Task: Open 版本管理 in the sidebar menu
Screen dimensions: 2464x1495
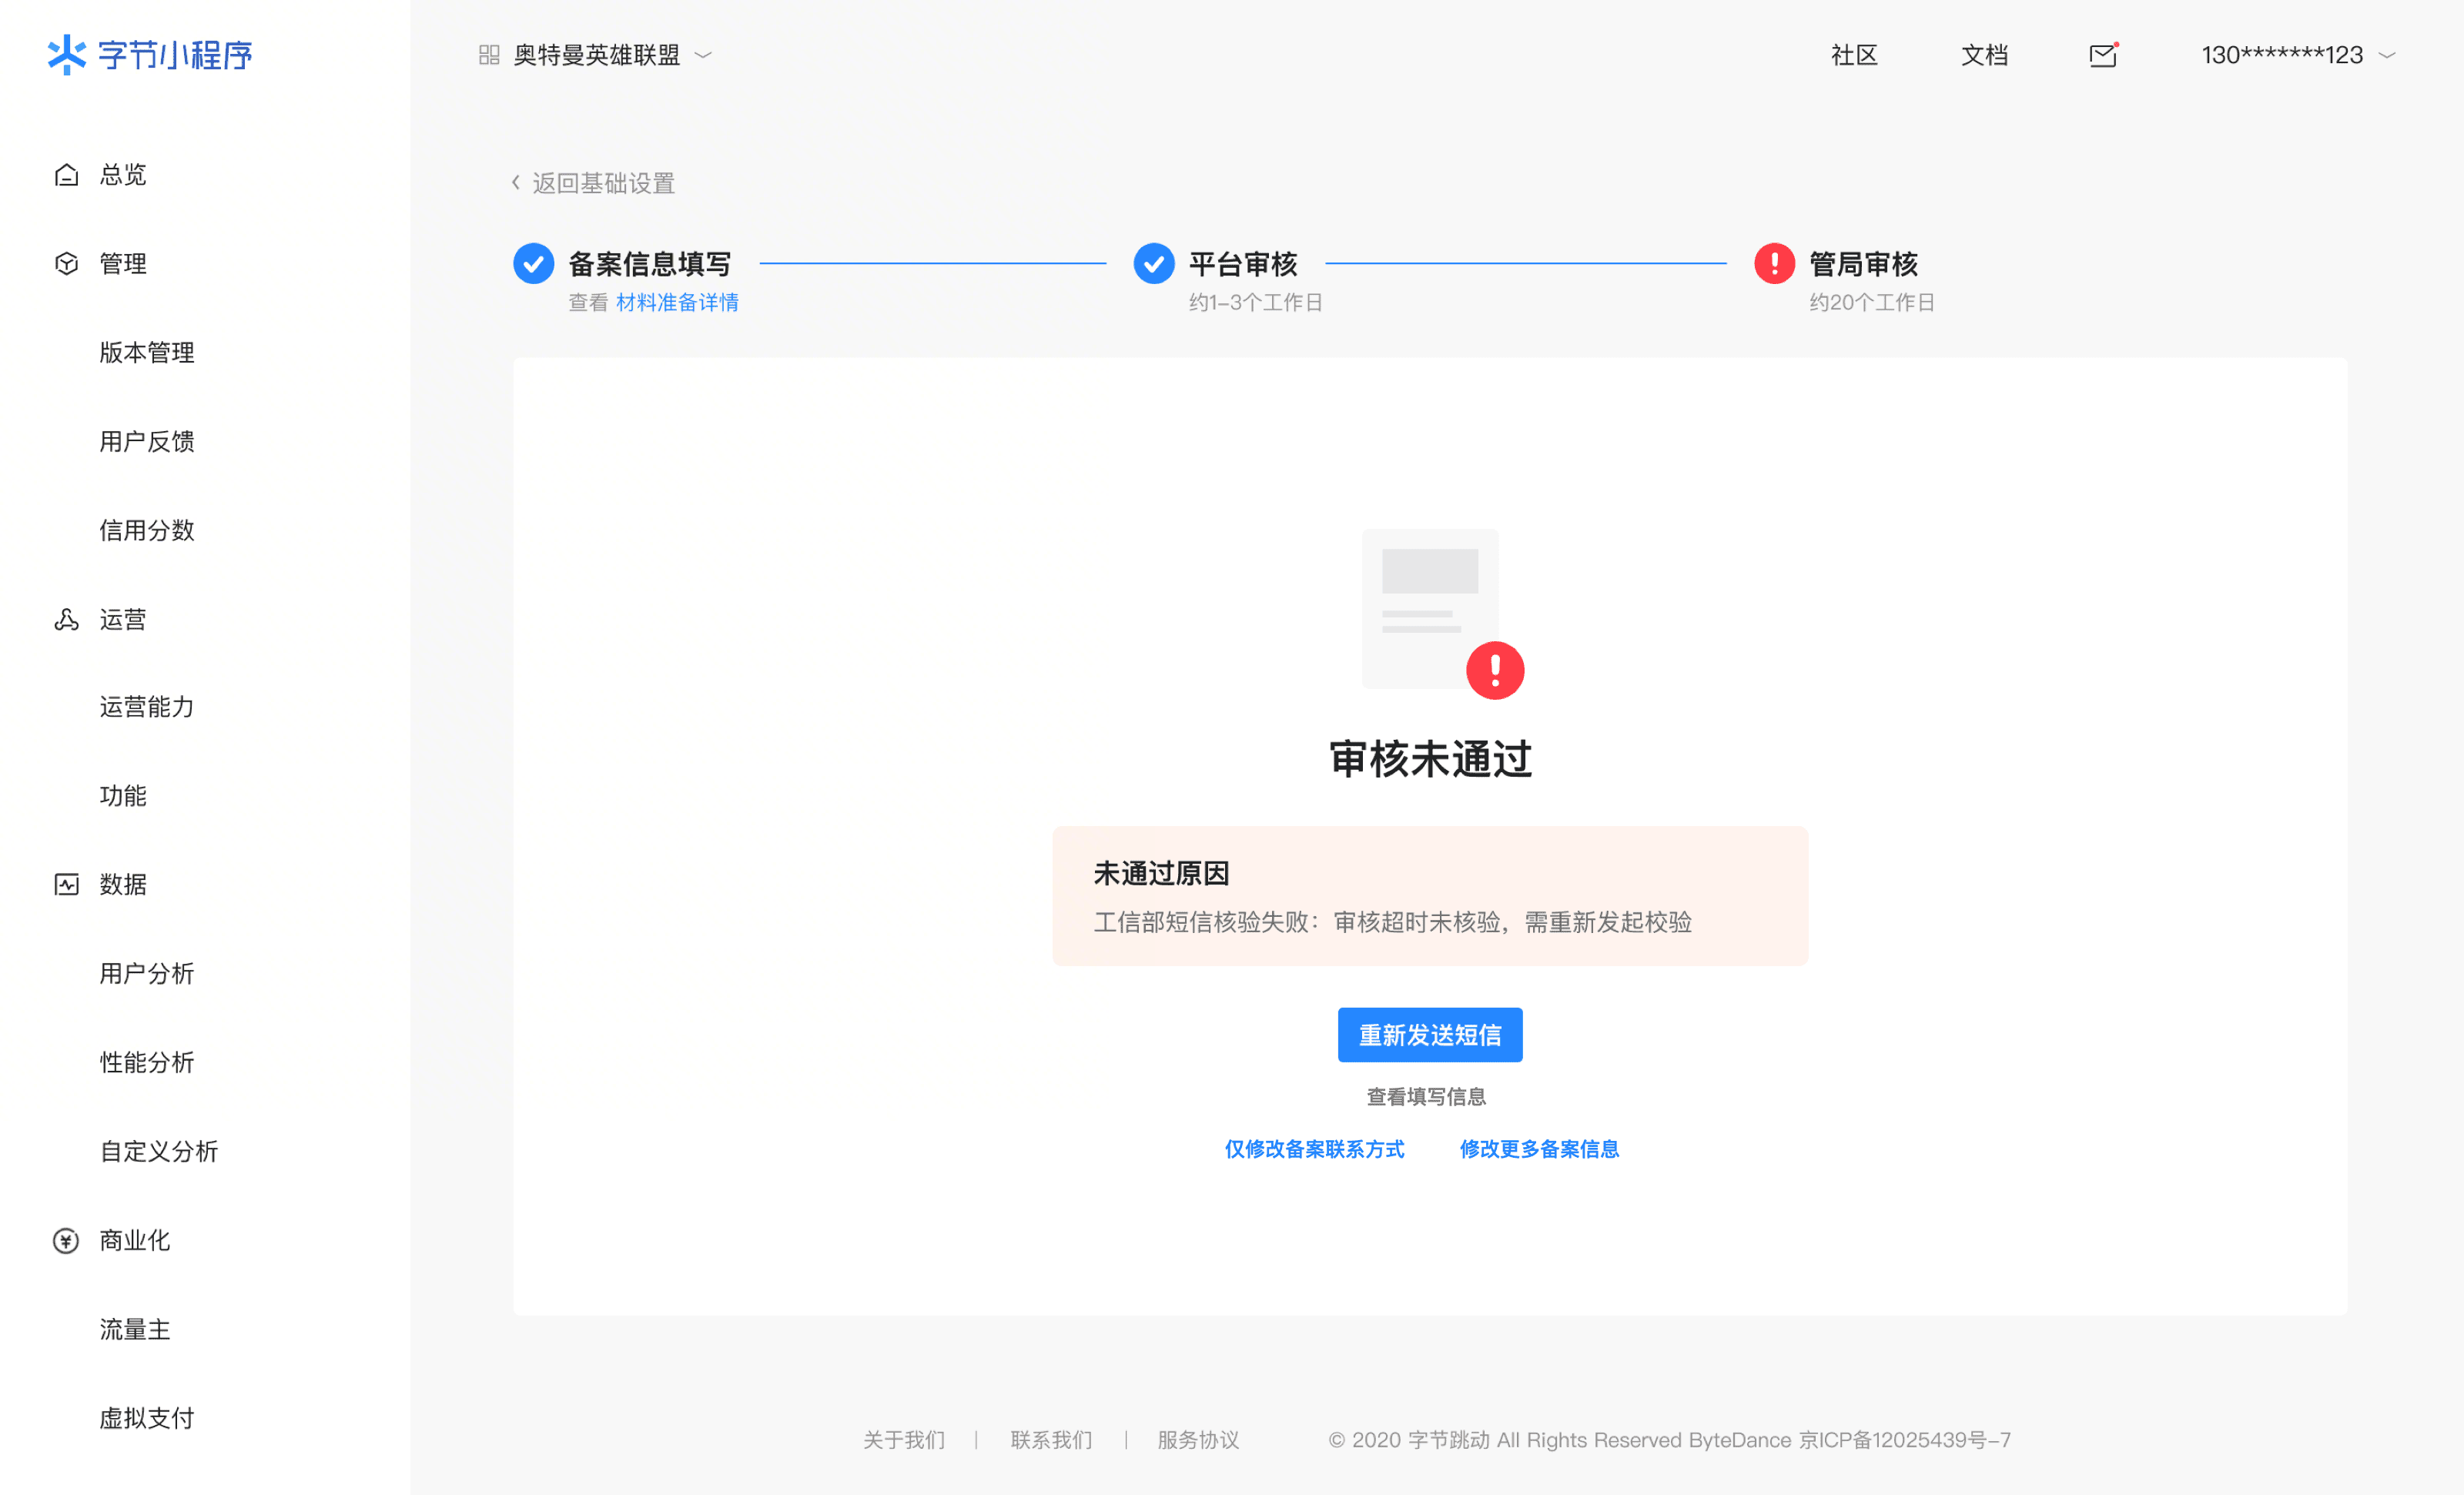Action: coord(147,353)
